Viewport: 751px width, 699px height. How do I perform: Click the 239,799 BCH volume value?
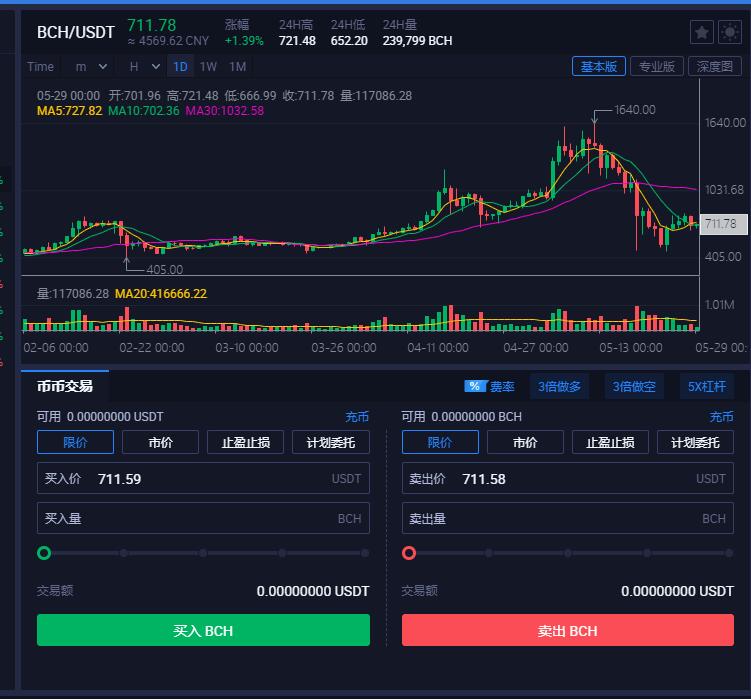point(417,41)
